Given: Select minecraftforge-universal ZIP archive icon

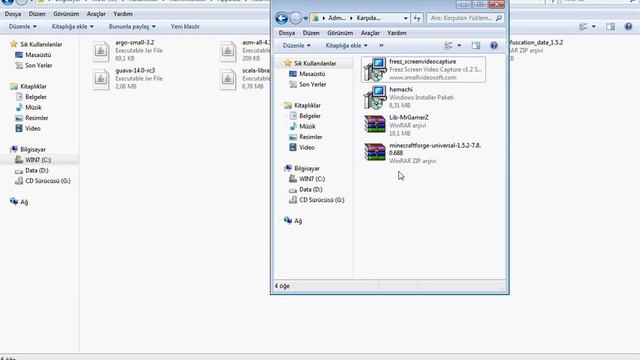Looking at the screenshot, I should [x=375, y=152].
